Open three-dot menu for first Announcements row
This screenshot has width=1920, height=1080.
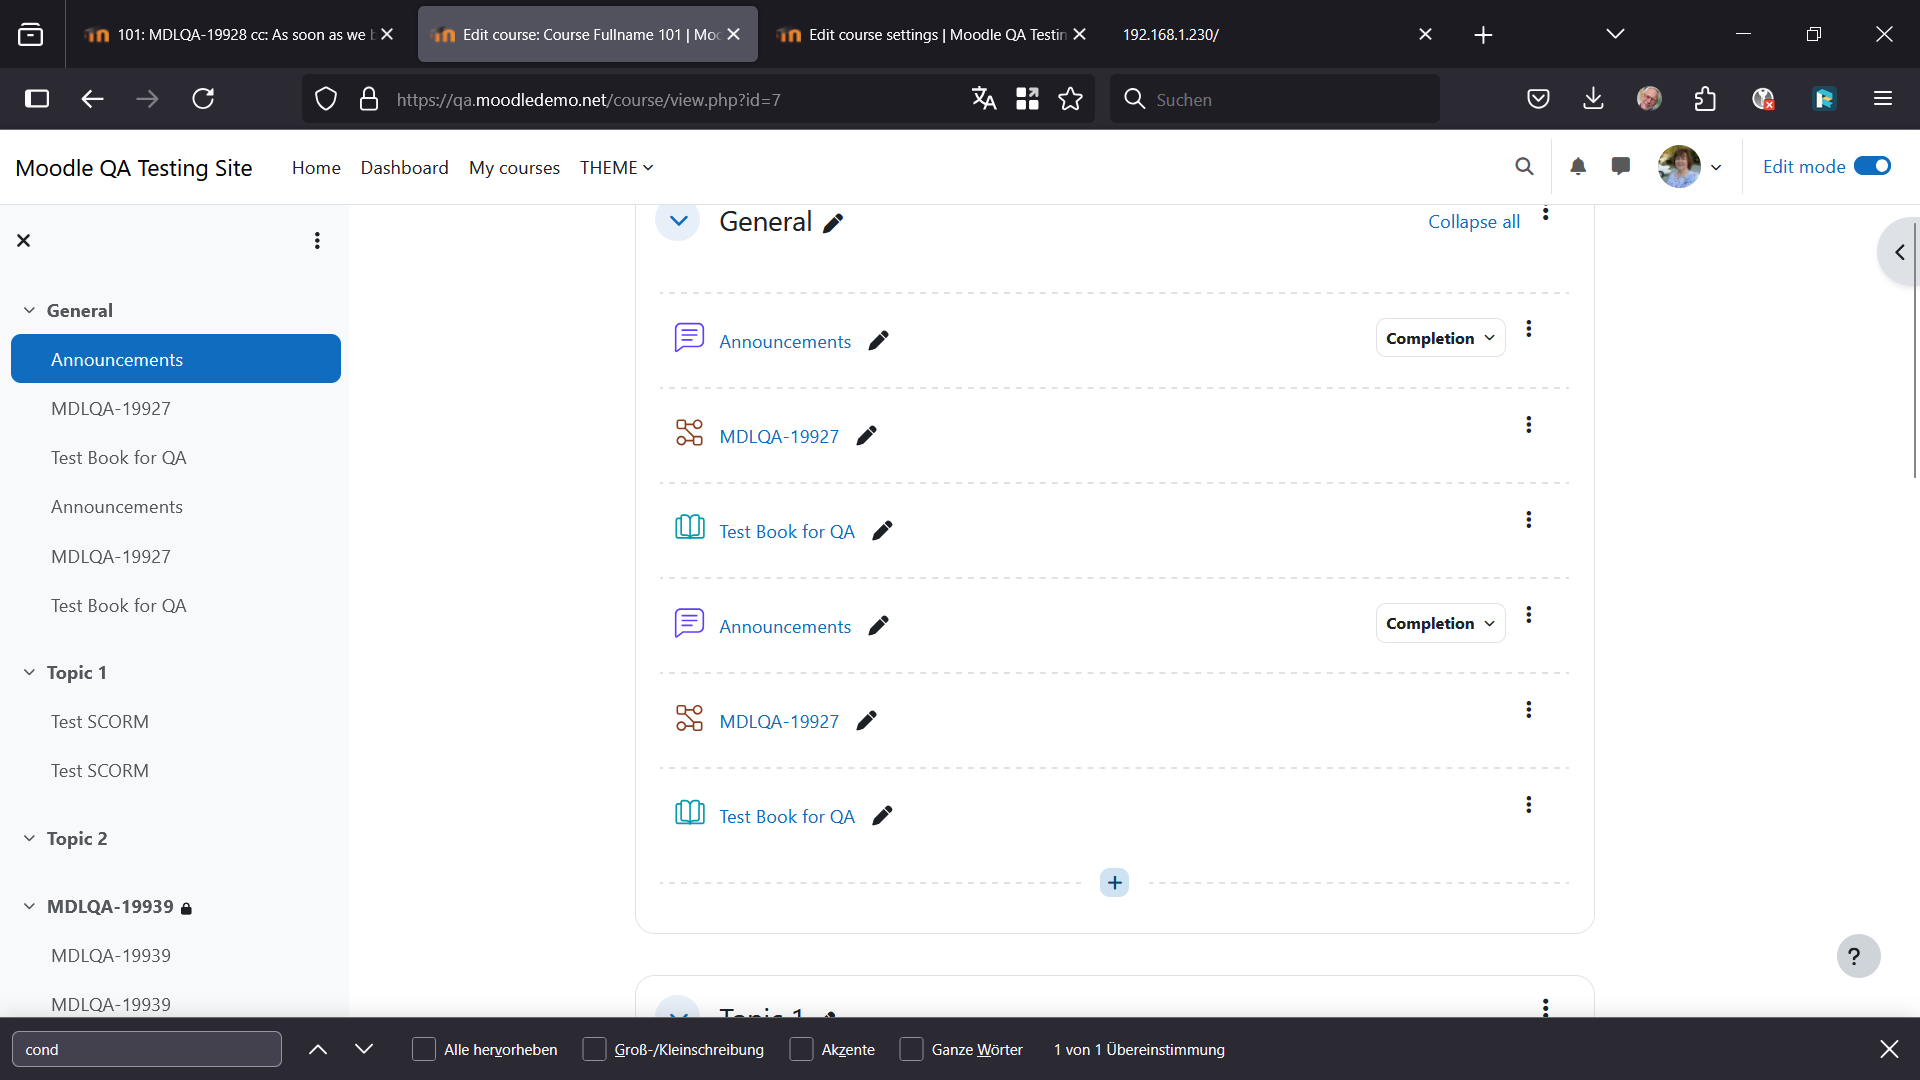[1528, 329]
